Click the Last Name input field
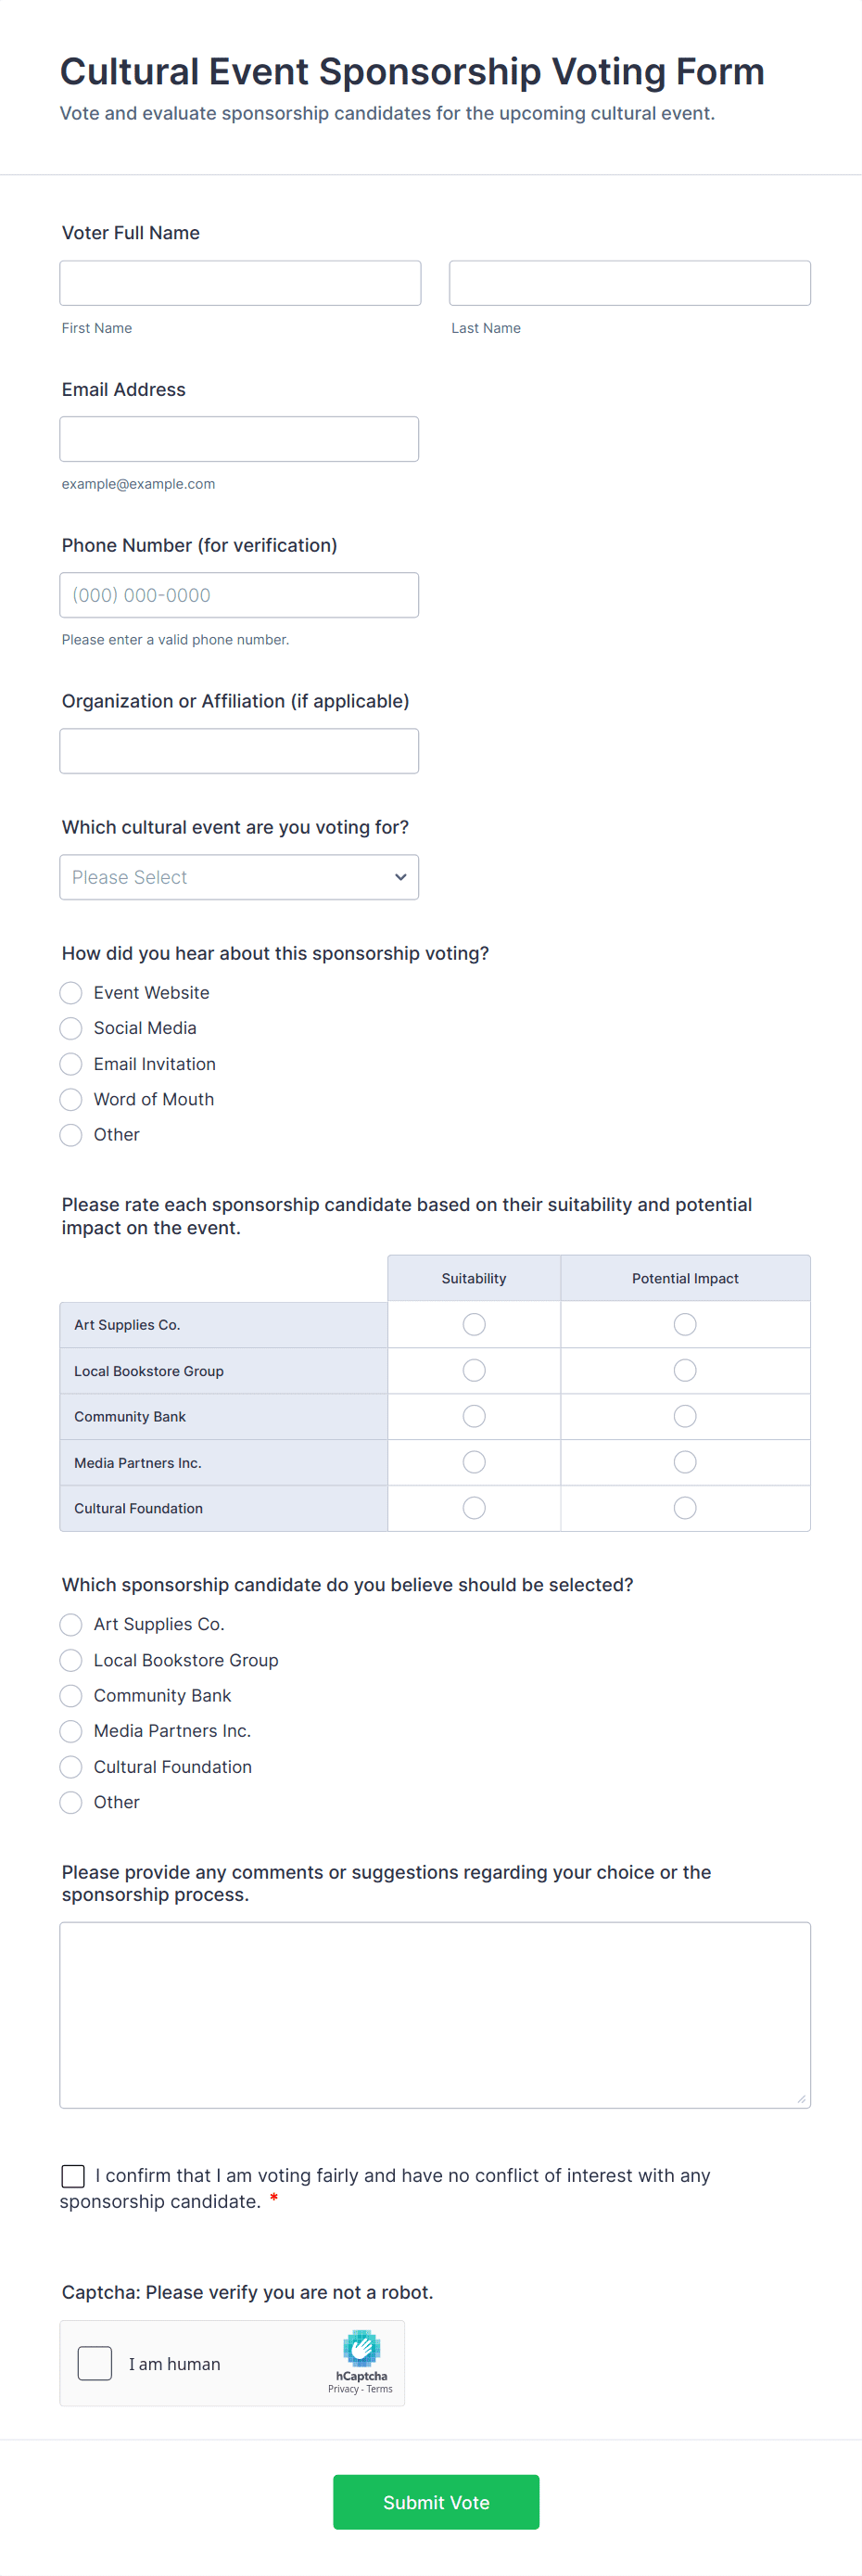 click(x=629, y=283)
